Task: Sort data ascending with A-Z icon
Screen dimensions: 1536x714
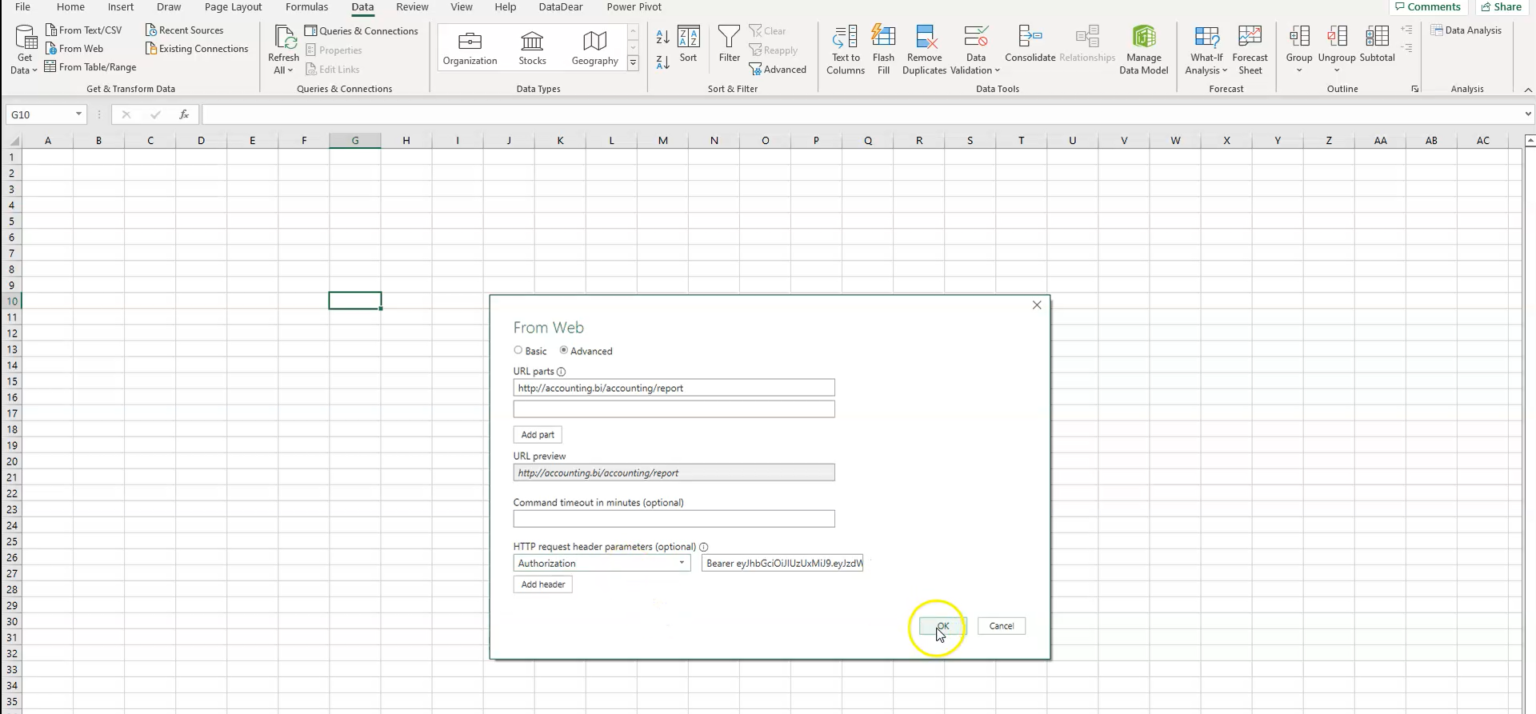Action: 661,36
